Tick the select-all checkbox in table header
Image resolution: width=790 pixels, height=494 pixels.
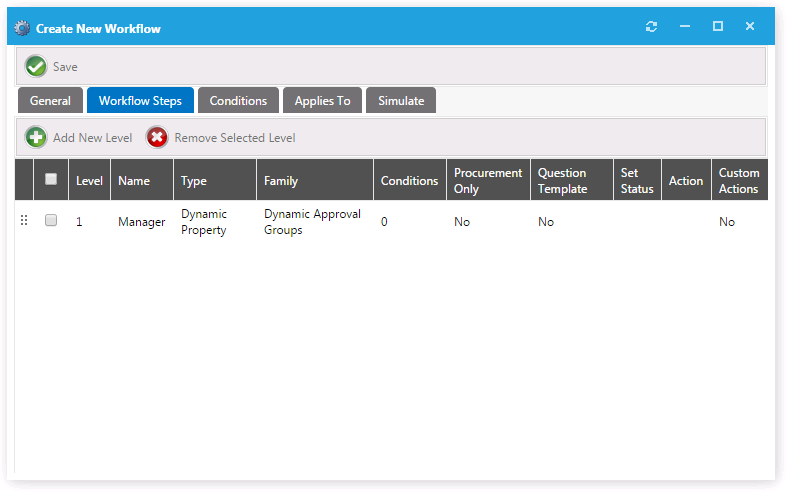51,180
